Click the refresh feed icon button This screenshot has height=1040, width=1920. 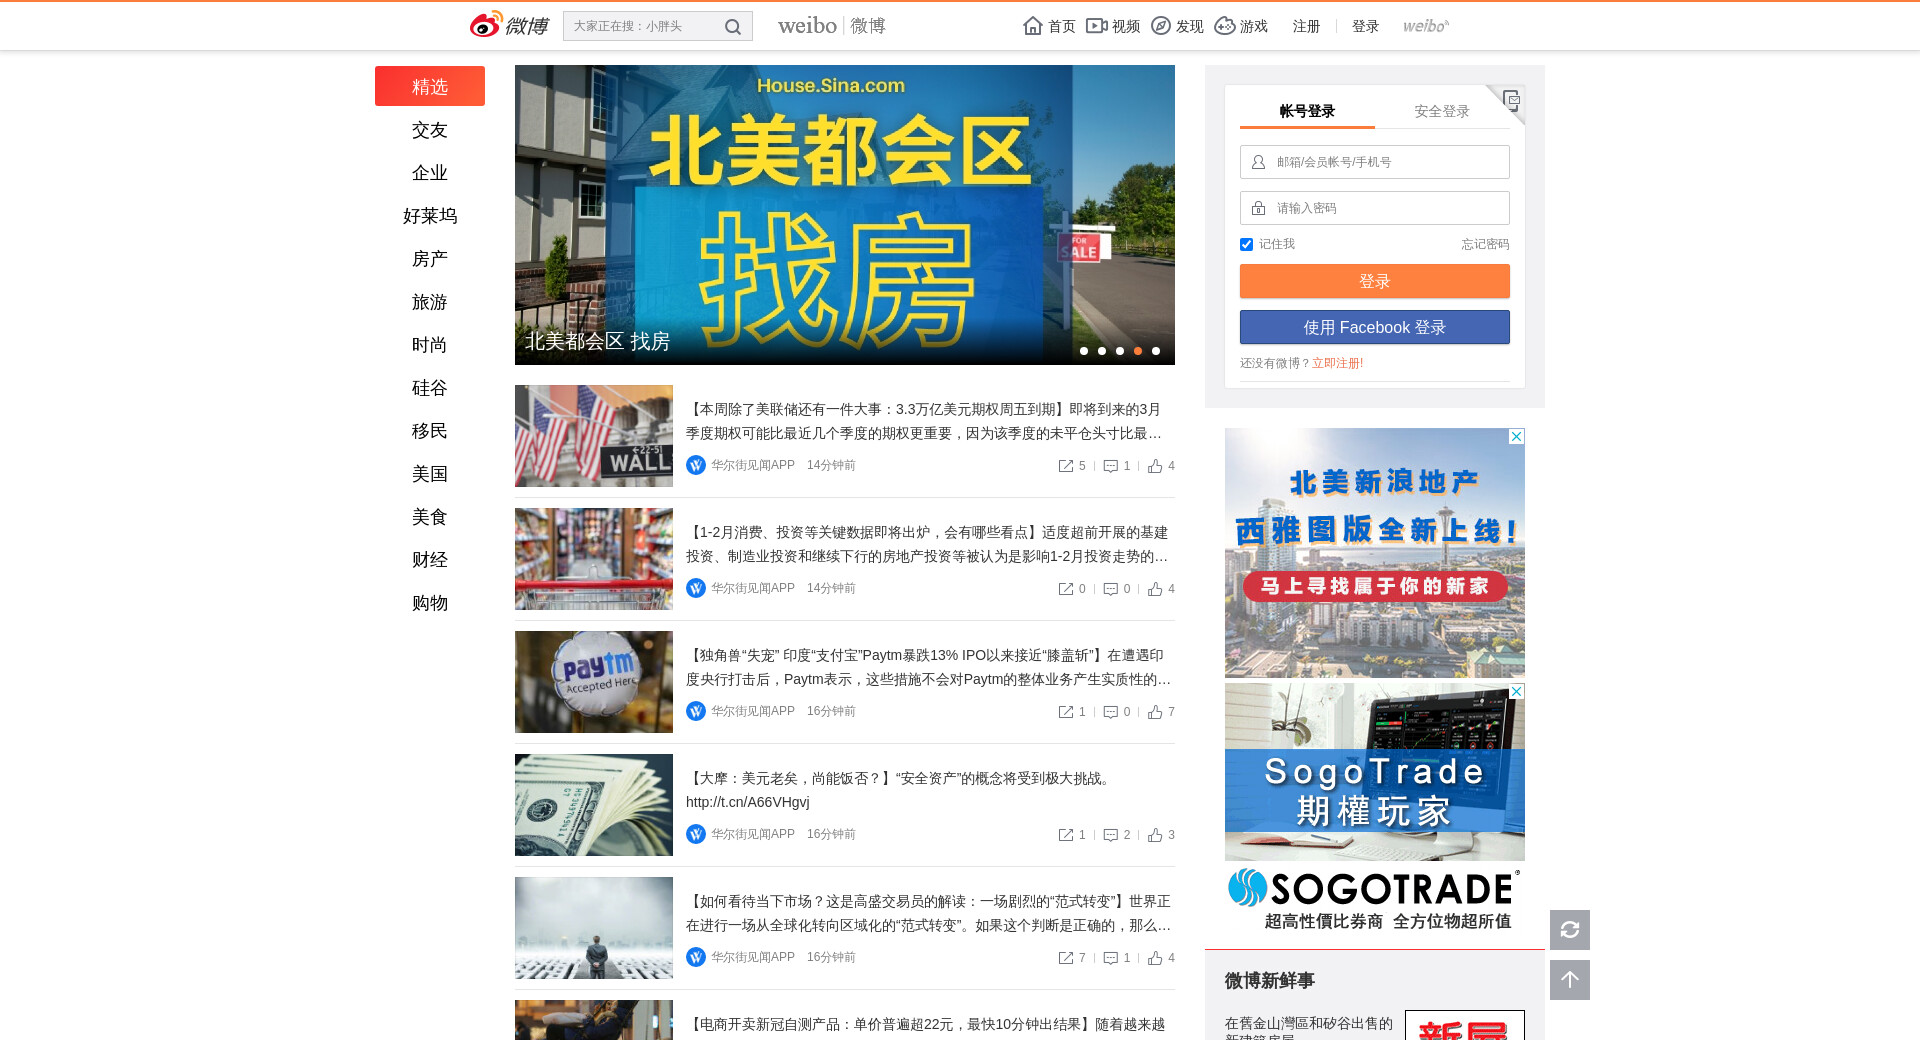[1569, 930]
